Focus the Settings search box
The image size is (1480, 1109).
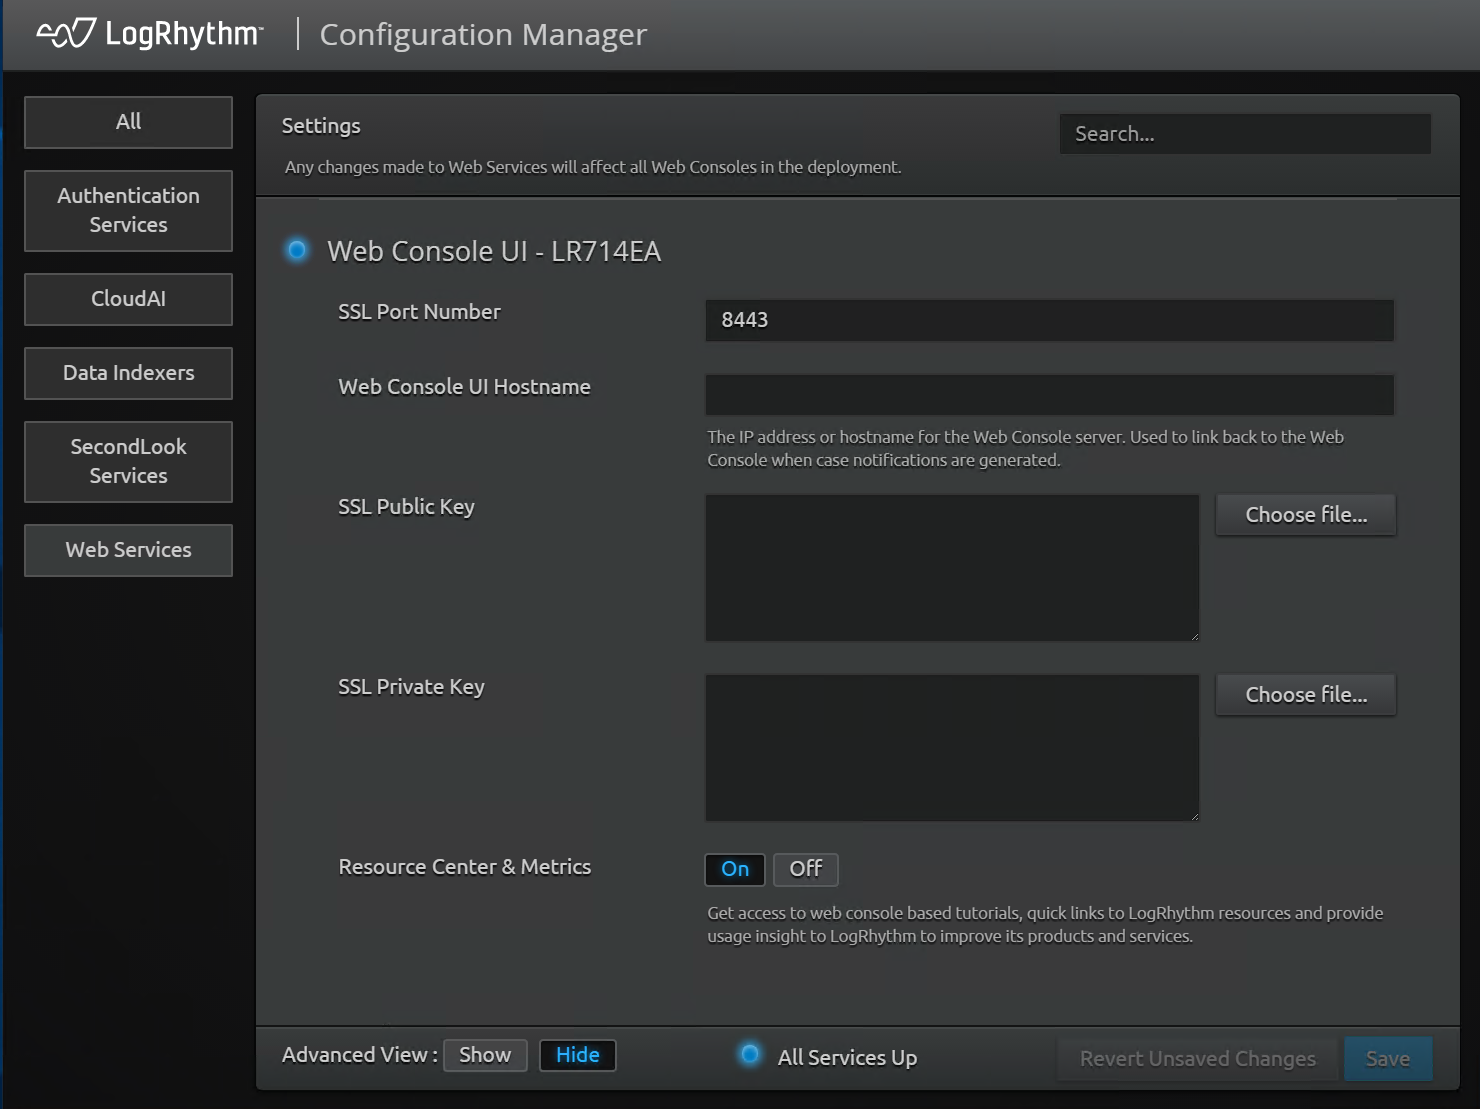pos(1244,134)
